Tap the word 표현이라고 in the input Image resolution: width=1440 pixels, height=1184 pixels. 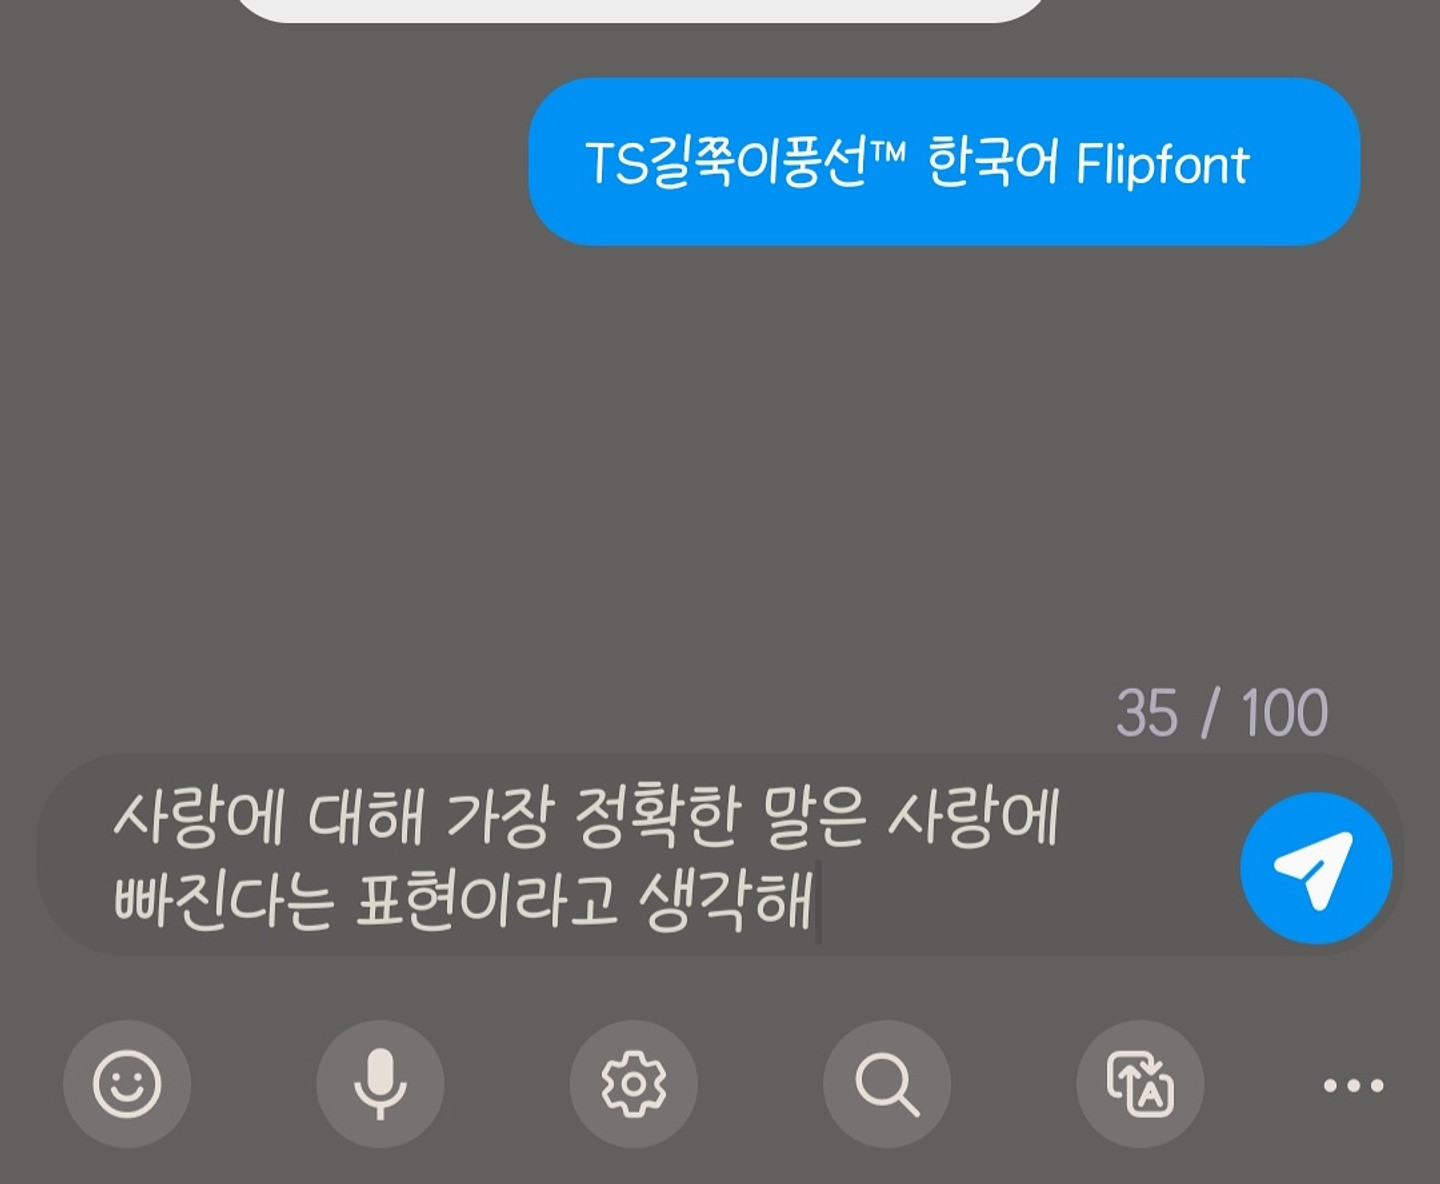486,901
